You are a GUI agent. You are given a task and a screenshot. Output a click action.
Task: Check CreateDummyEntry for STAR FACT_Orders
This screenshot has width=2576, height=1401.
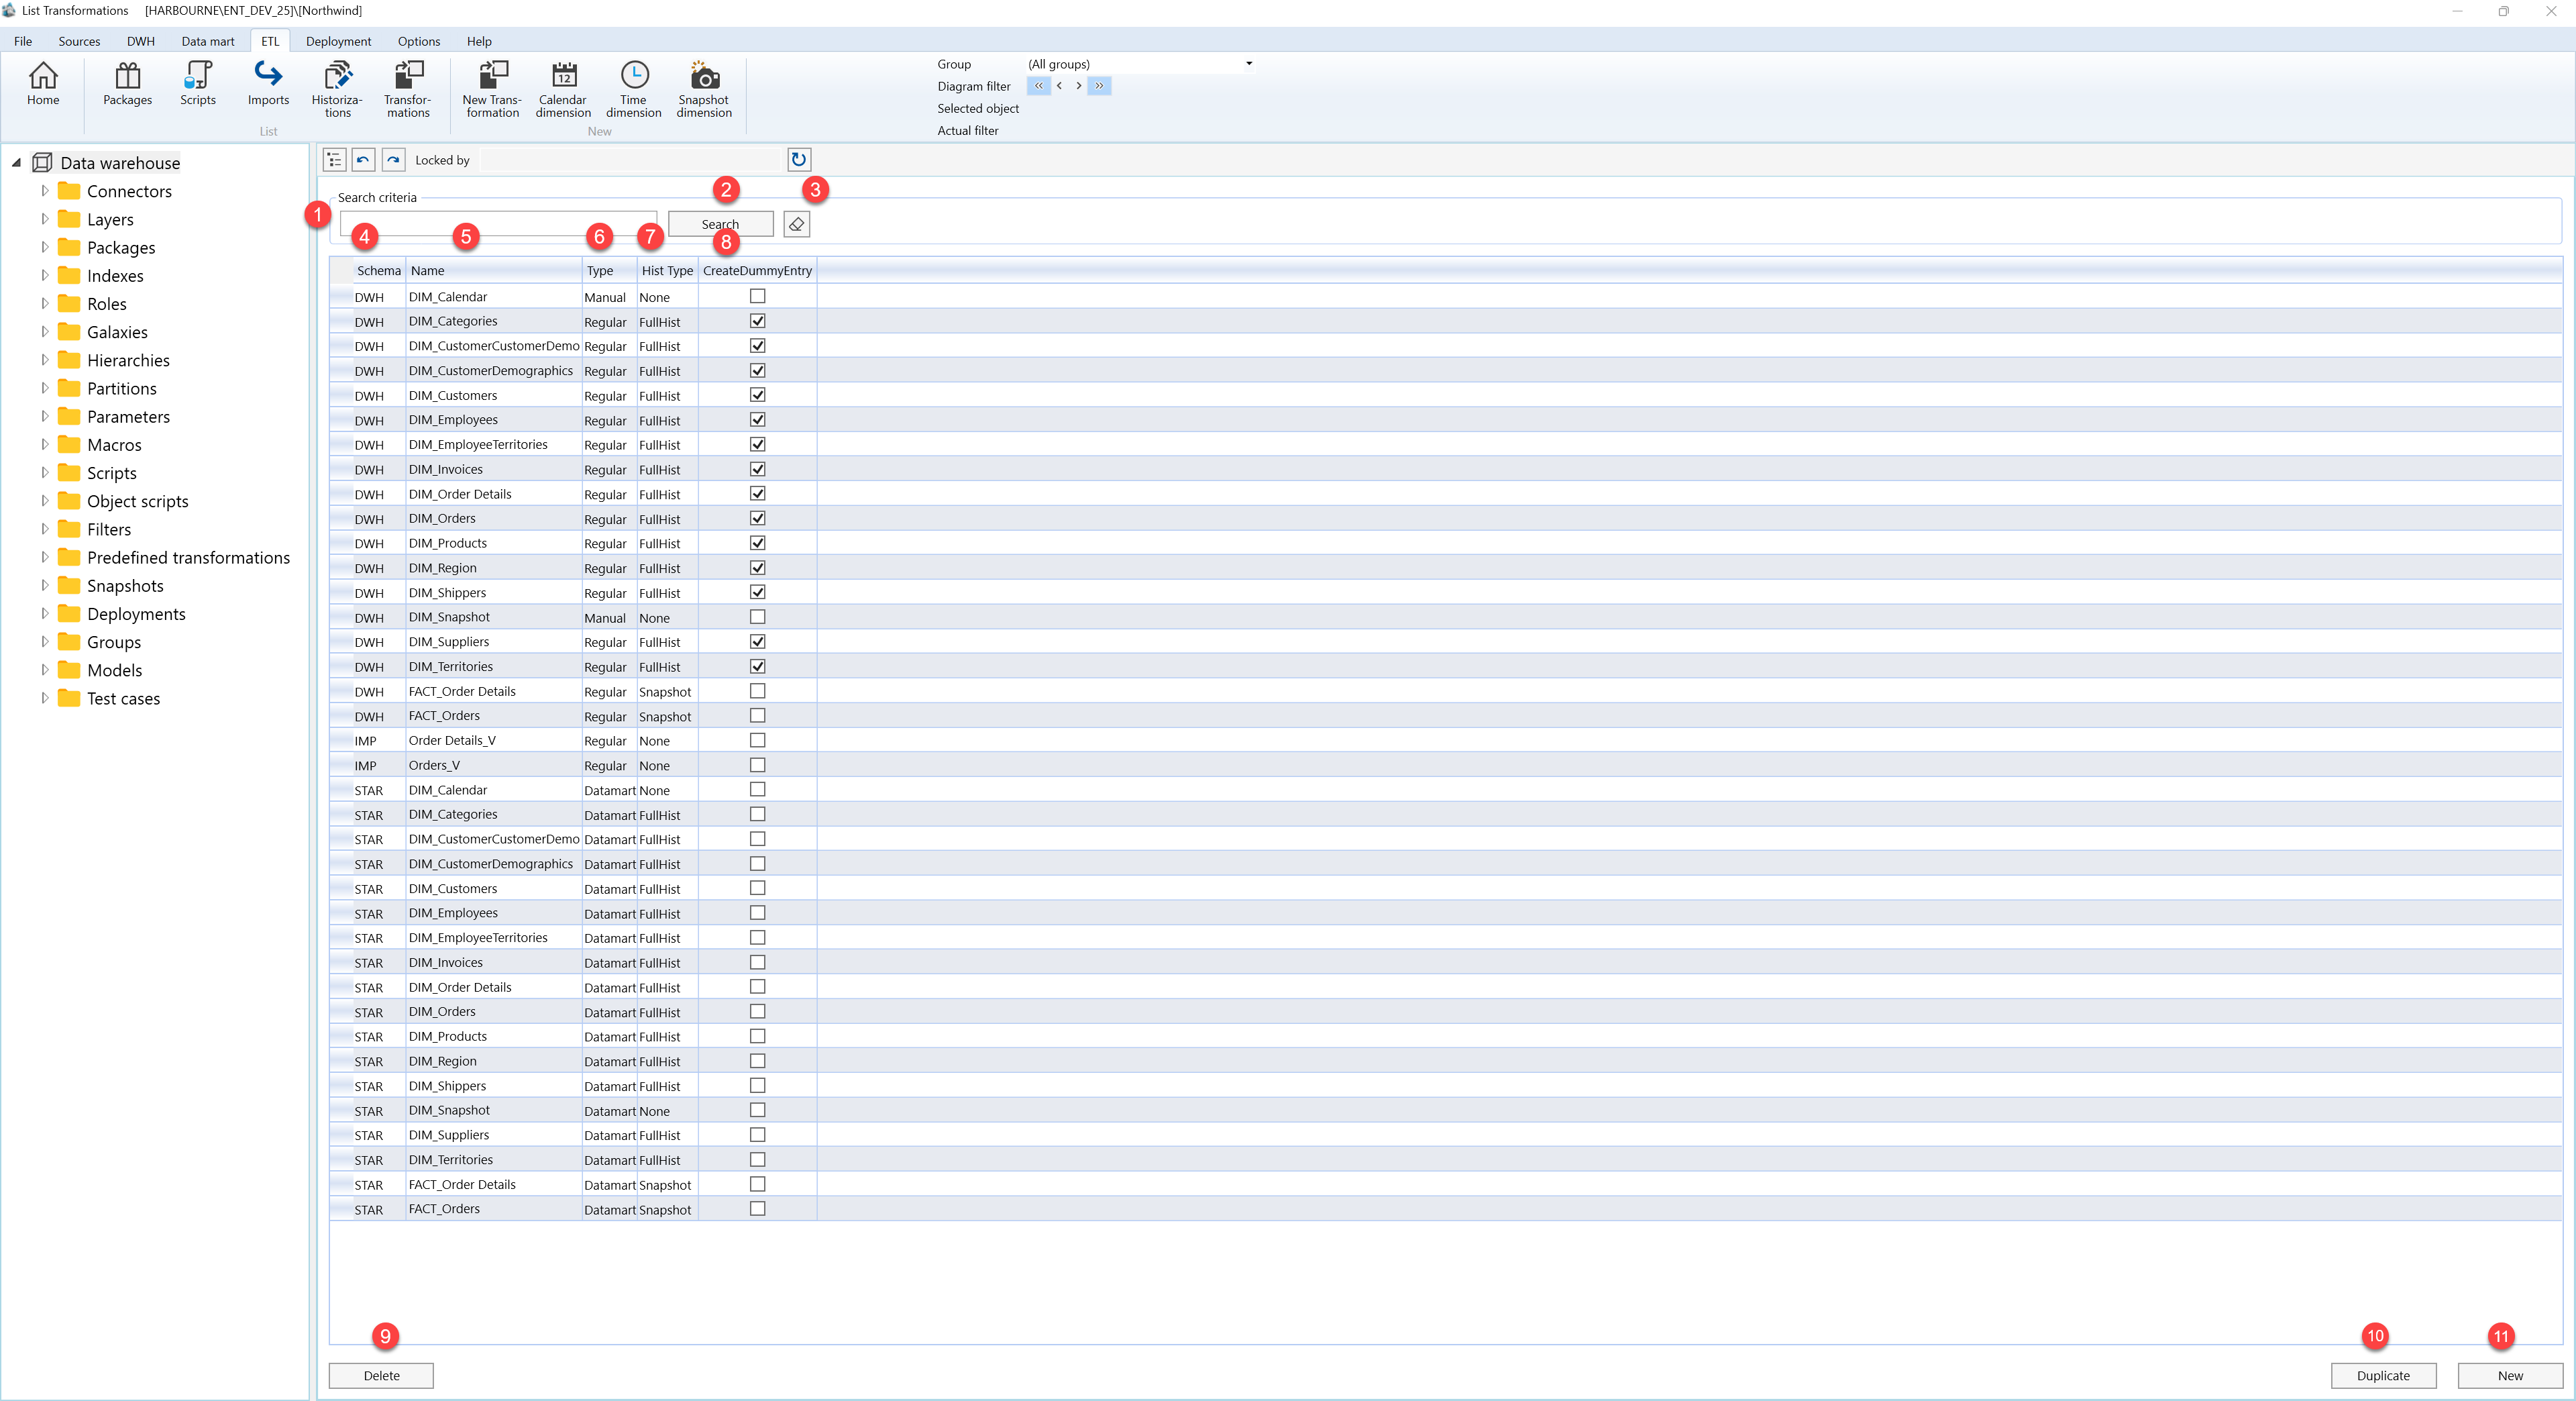(x=757, y=1209)
